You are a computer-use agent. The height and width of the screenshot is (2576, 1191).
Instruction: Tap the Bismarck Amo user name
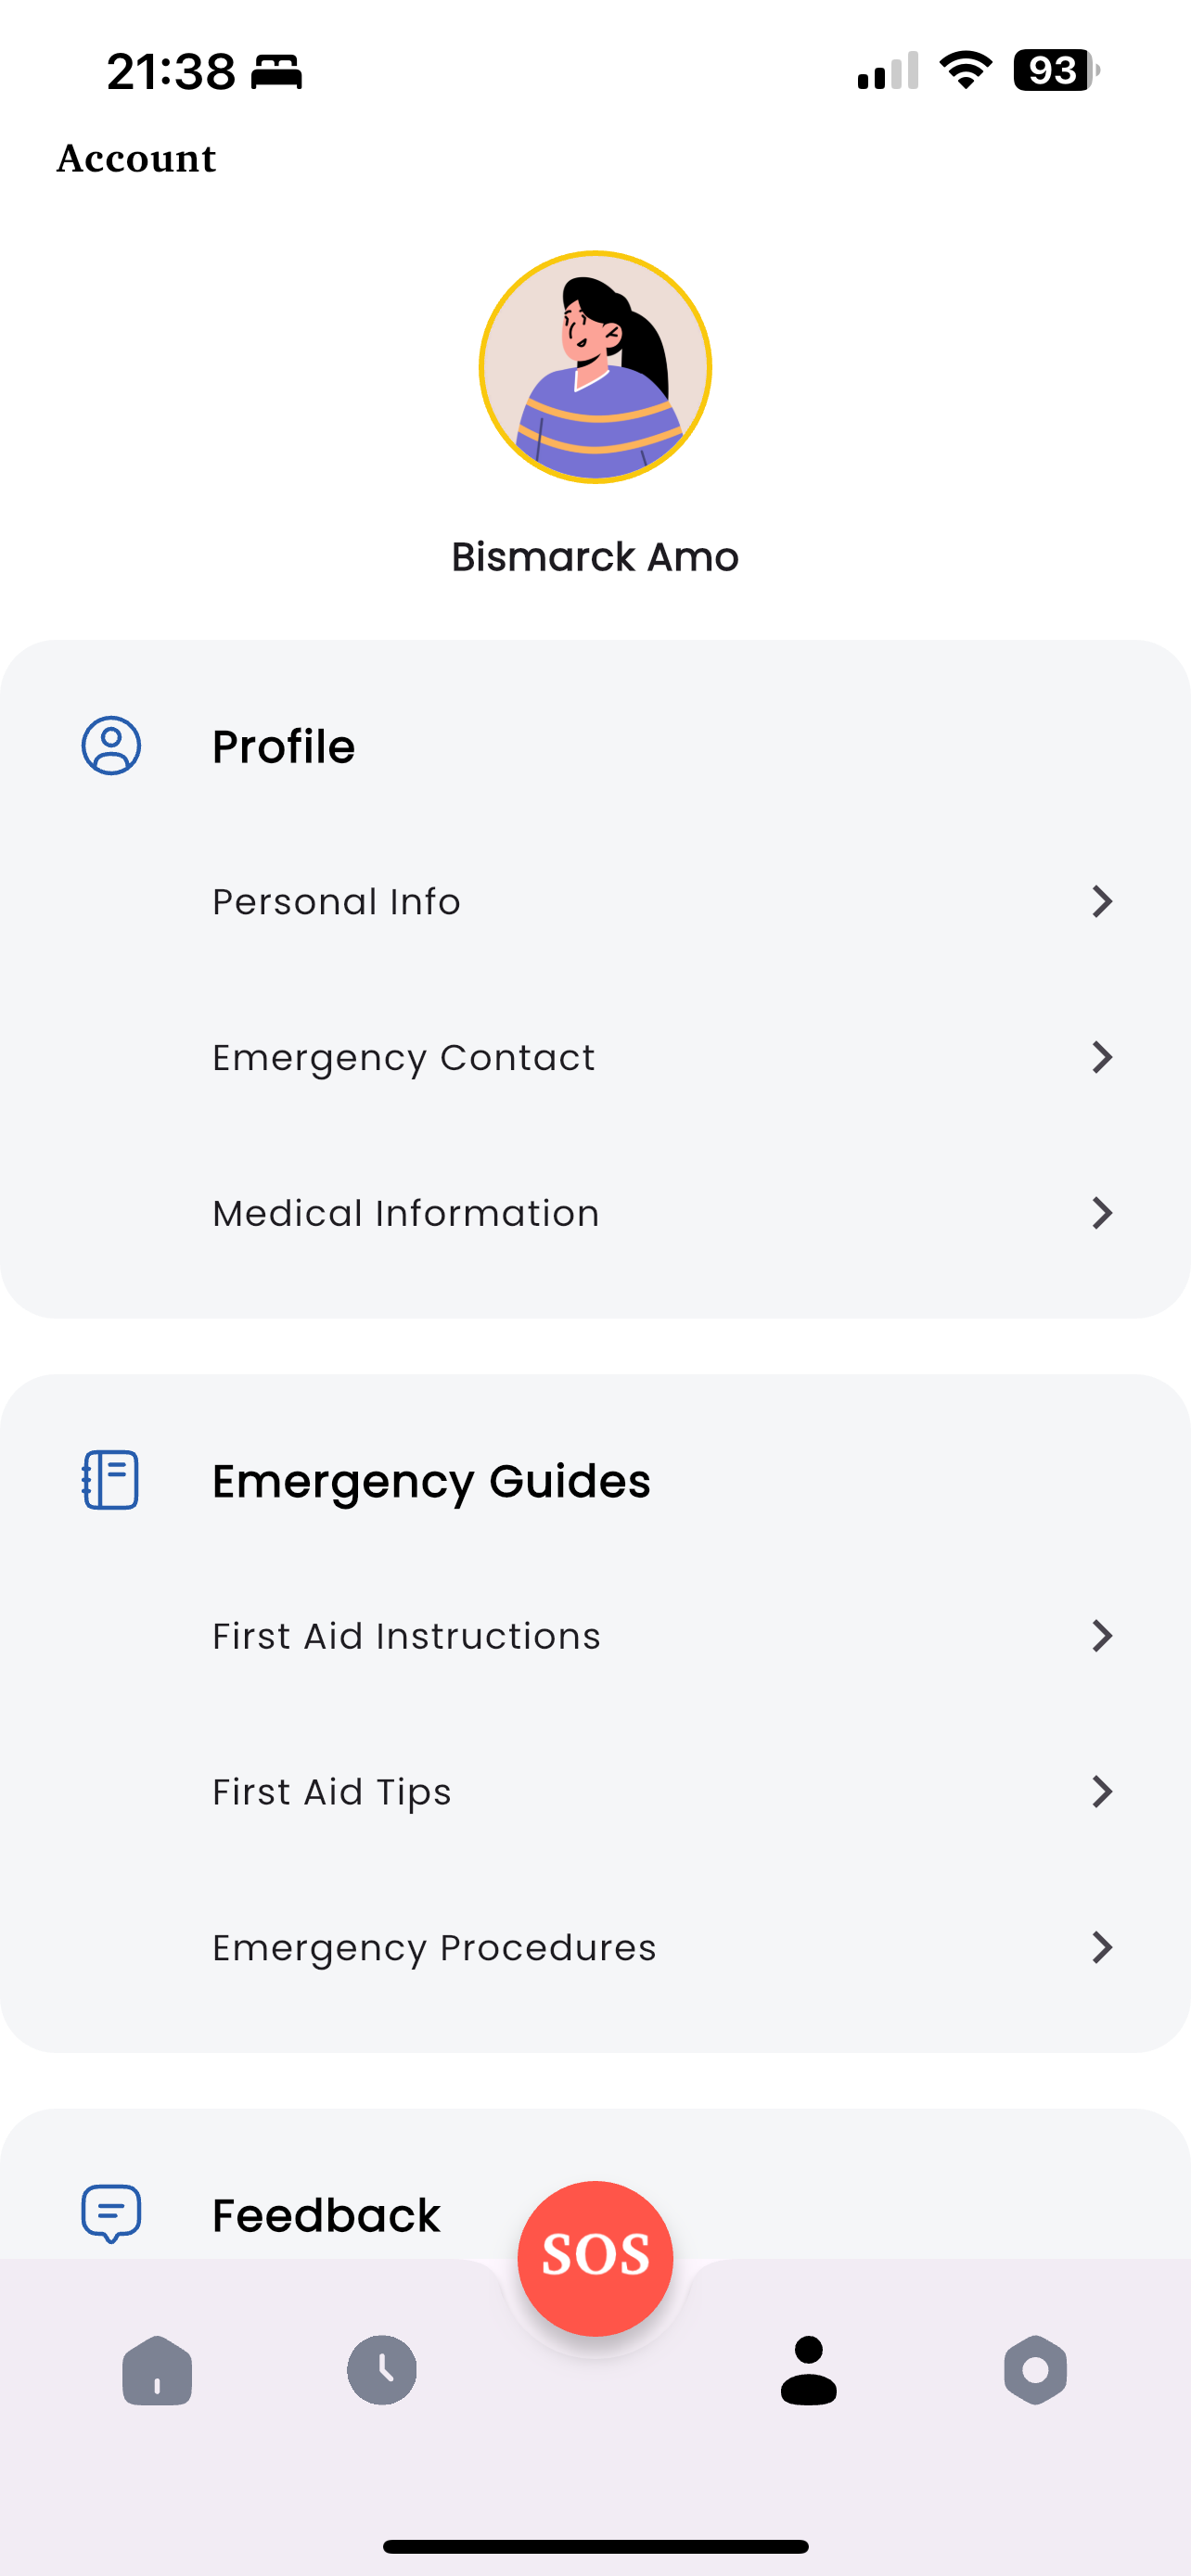point(595,557)
